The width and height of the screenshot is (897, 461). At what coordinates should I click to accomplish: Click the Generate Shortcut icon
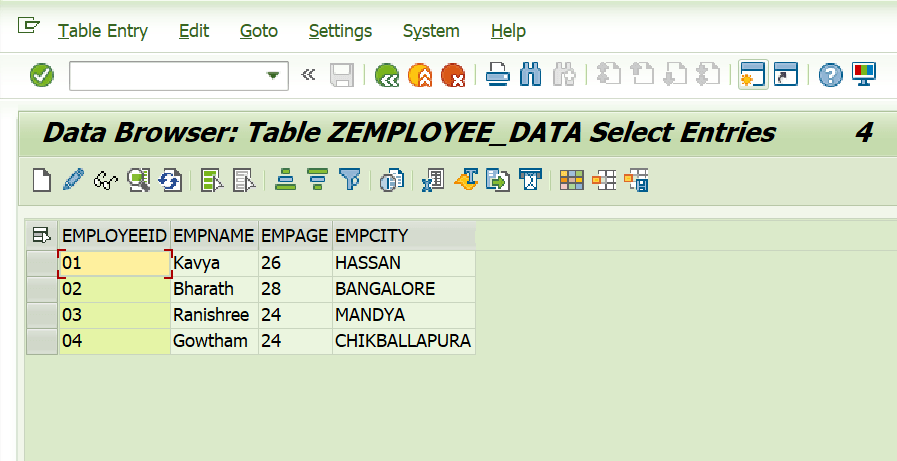(x=785, y=75)
